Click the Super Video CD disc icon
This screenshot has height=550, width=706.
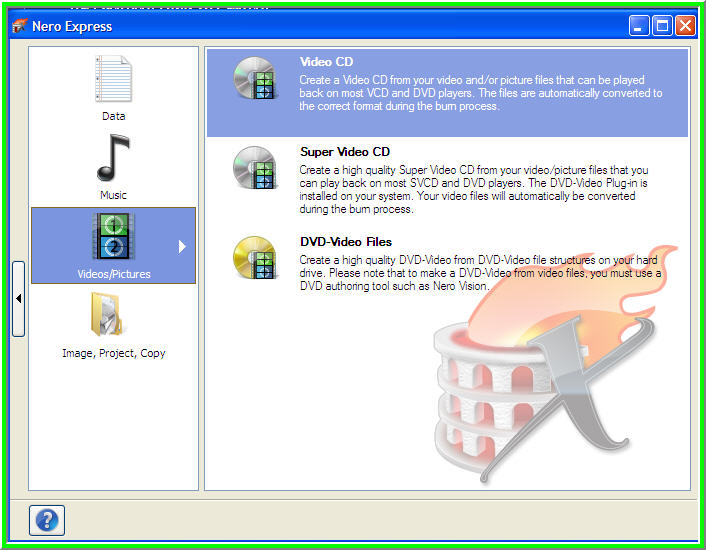pyautogui.click(x=254, y=167)
